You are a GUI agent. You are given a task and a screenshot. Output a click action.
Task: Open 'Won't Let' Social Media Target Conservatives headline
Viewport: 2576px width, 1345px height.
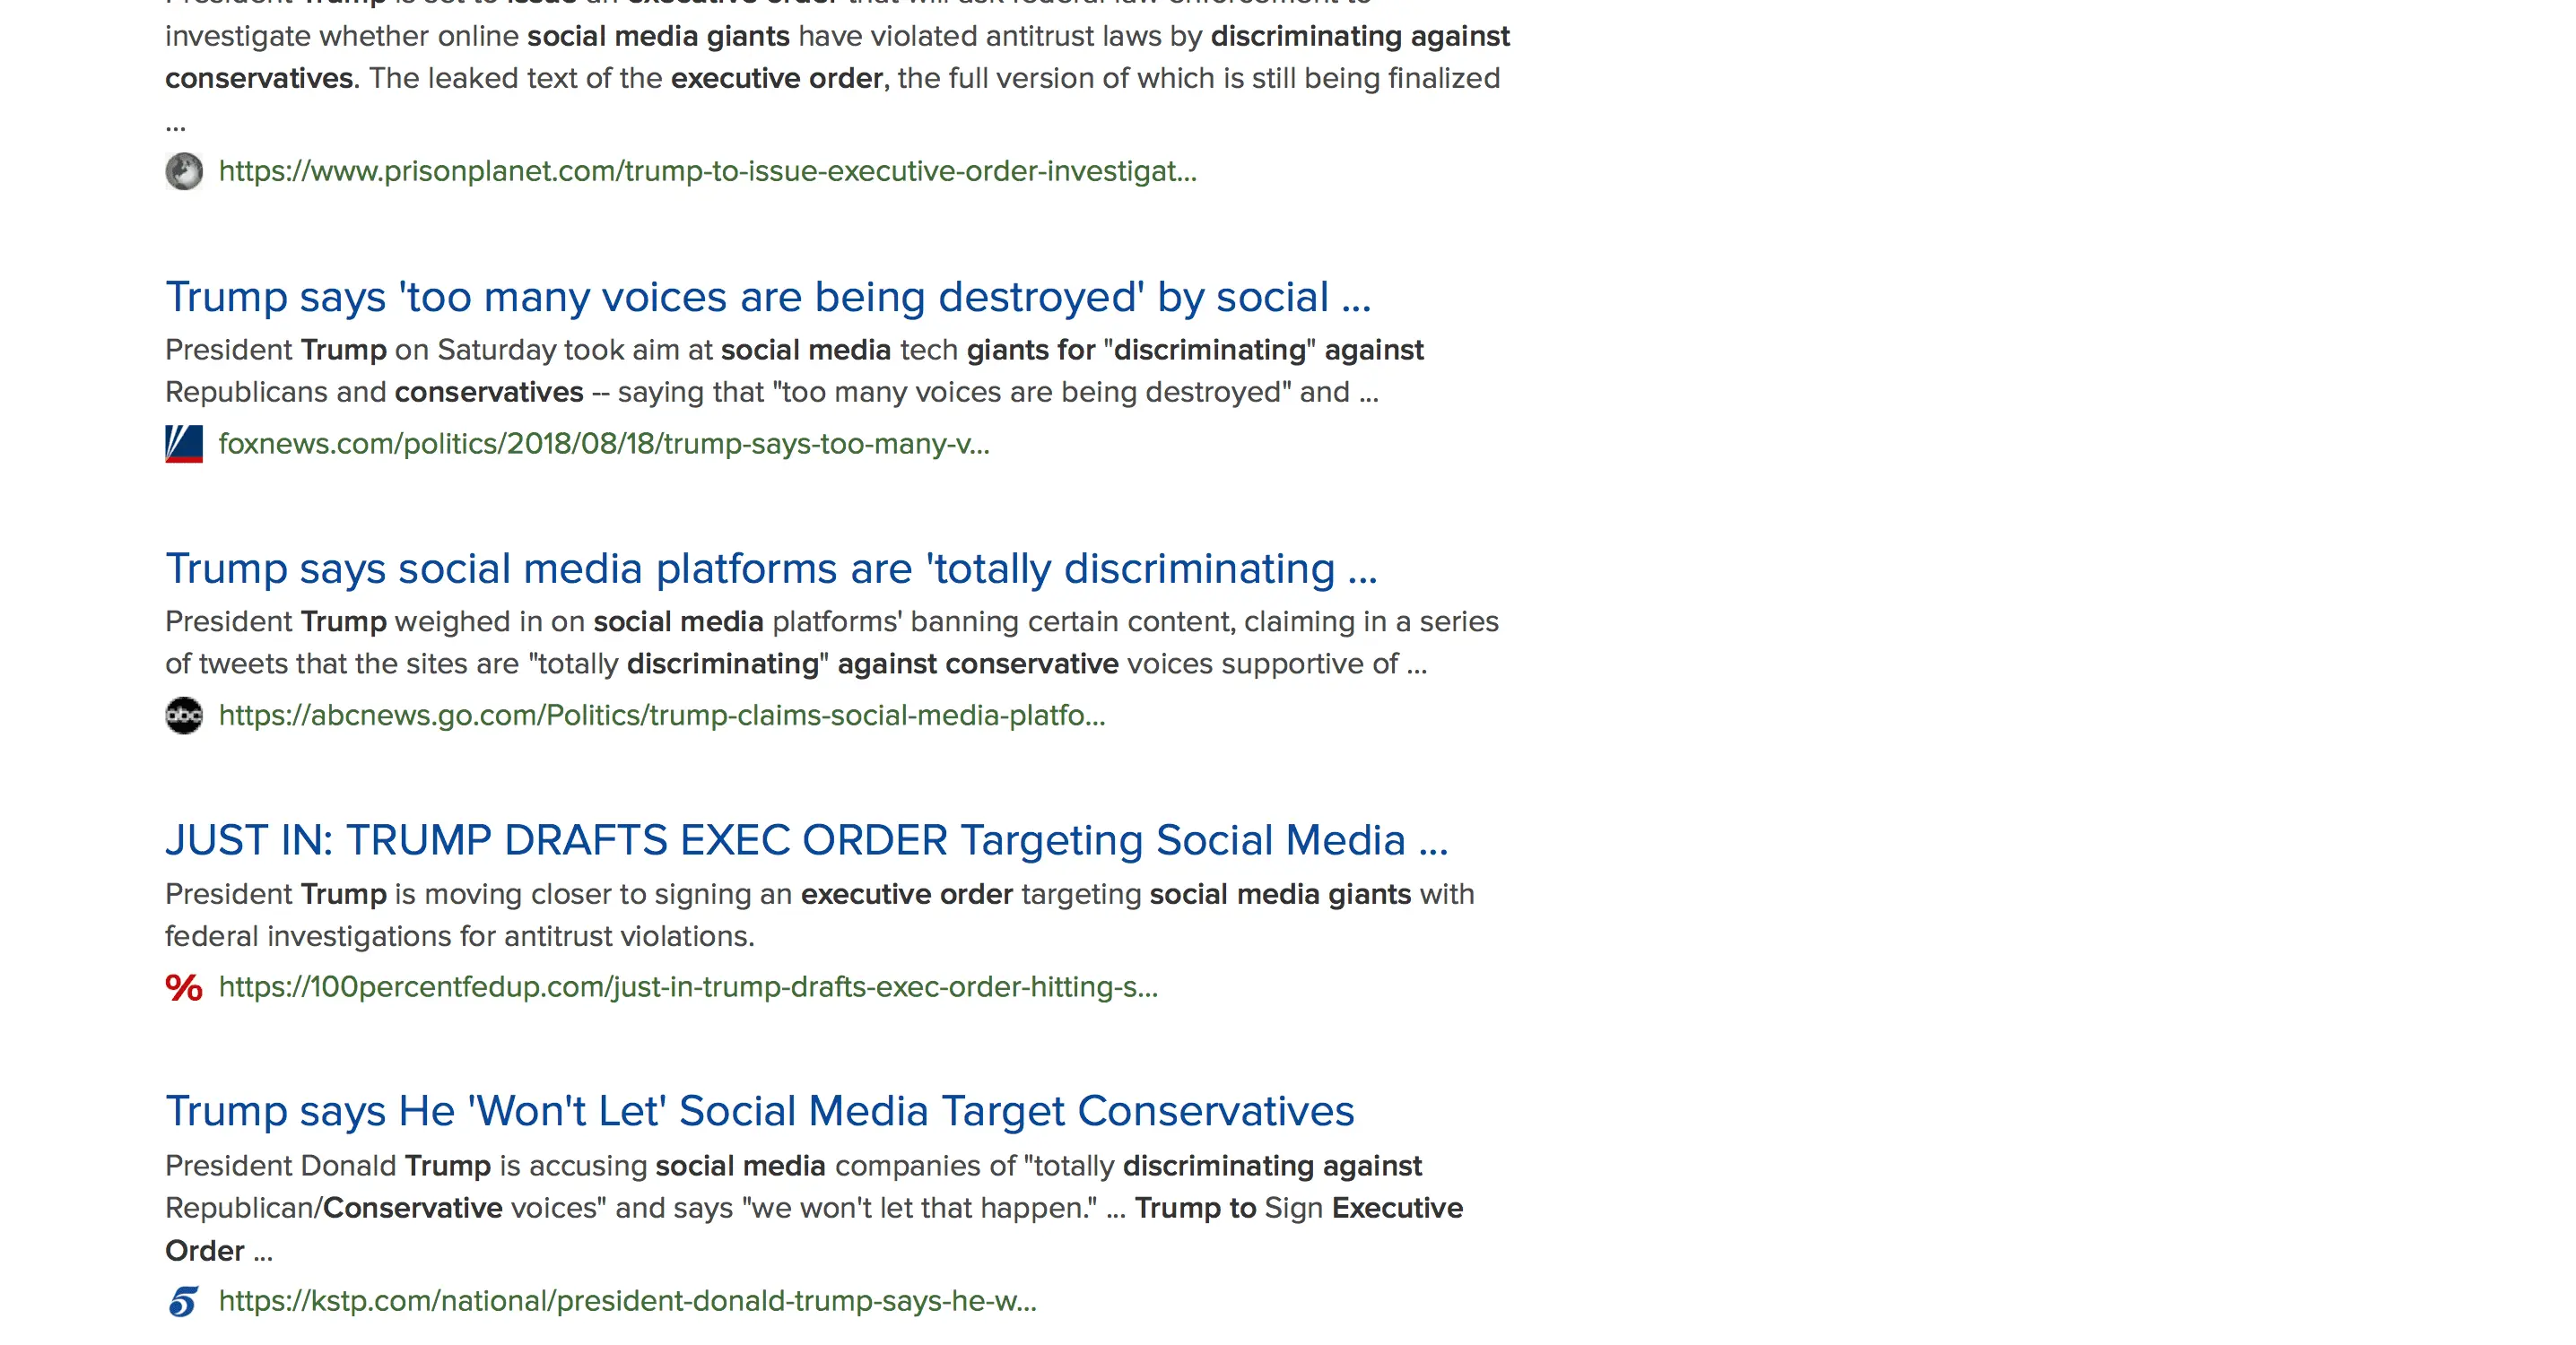coord(759,1111)
